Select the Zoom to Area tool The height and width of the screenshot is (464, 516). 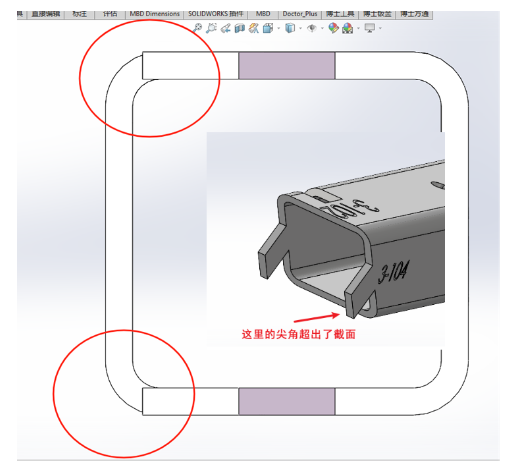coord(211,28)
